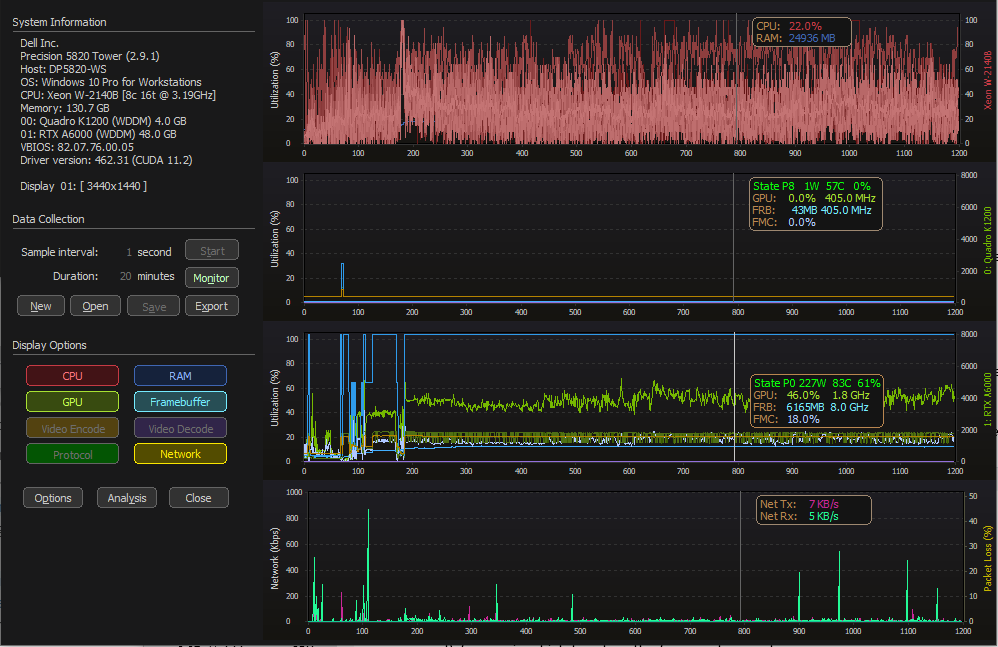Click the Network Kbps graph
This screenshot has width=998, height=647.
click(636, 557)
